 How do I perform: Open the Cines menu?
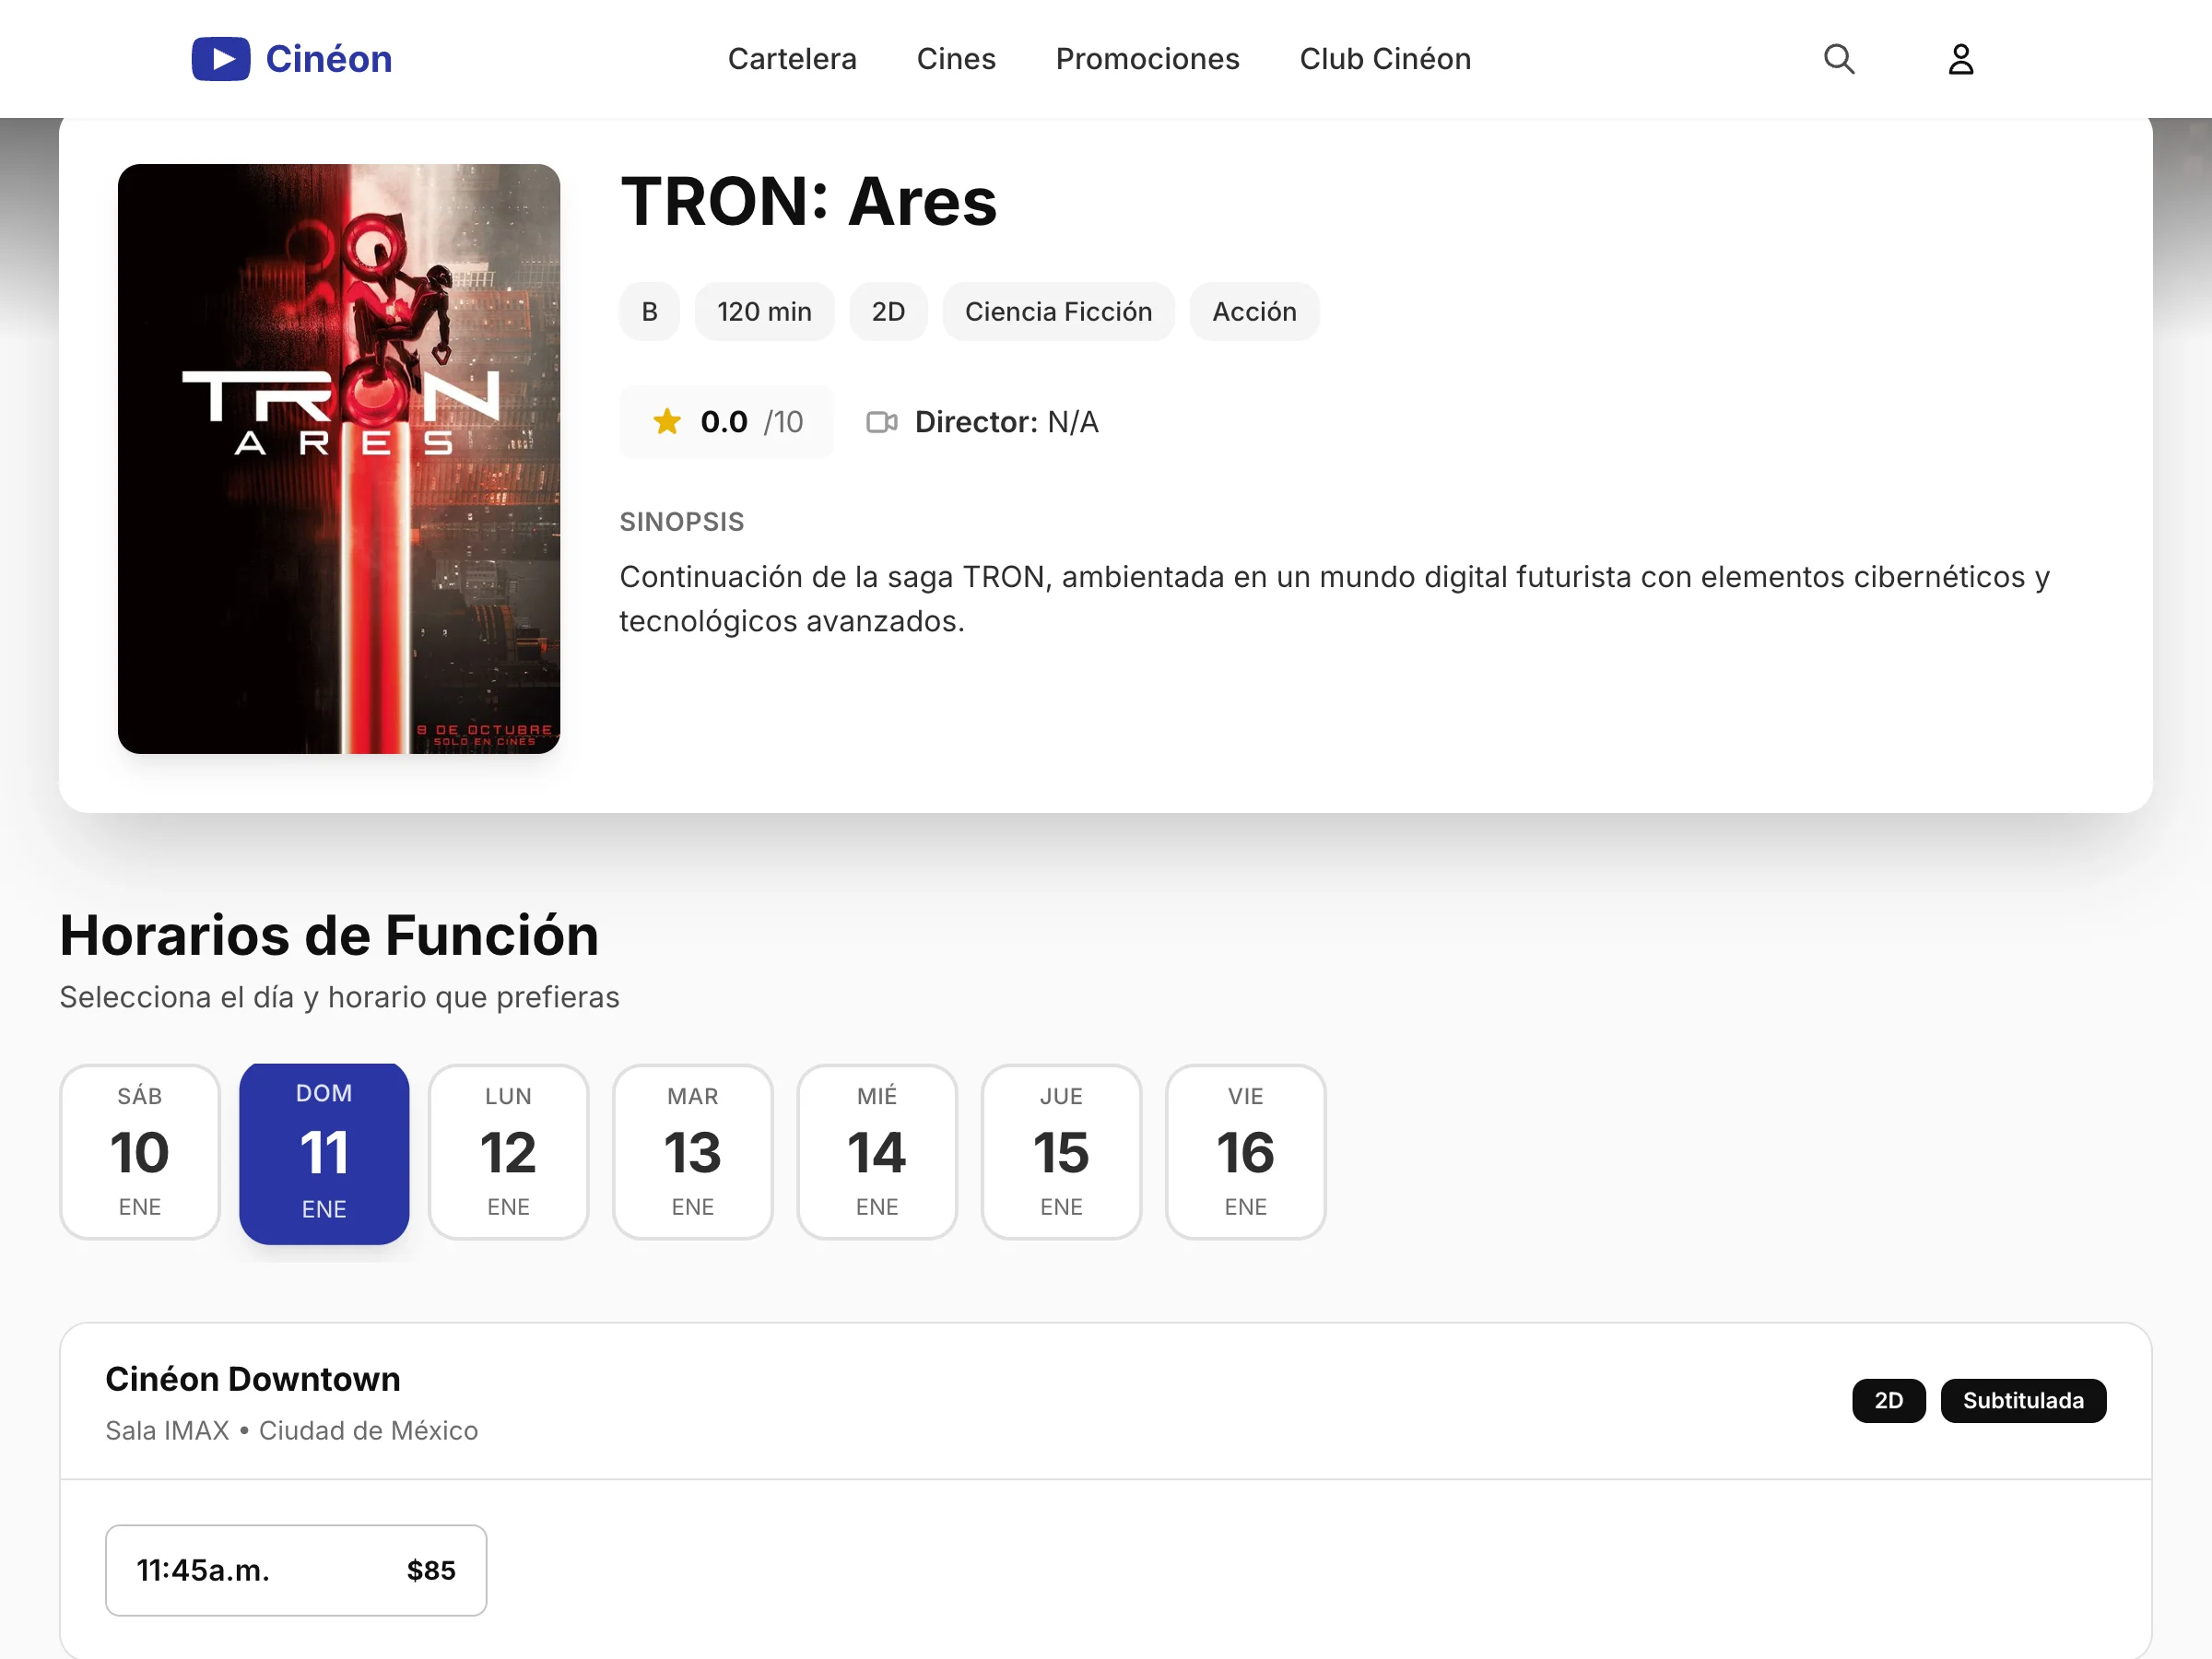pos(956,59)
